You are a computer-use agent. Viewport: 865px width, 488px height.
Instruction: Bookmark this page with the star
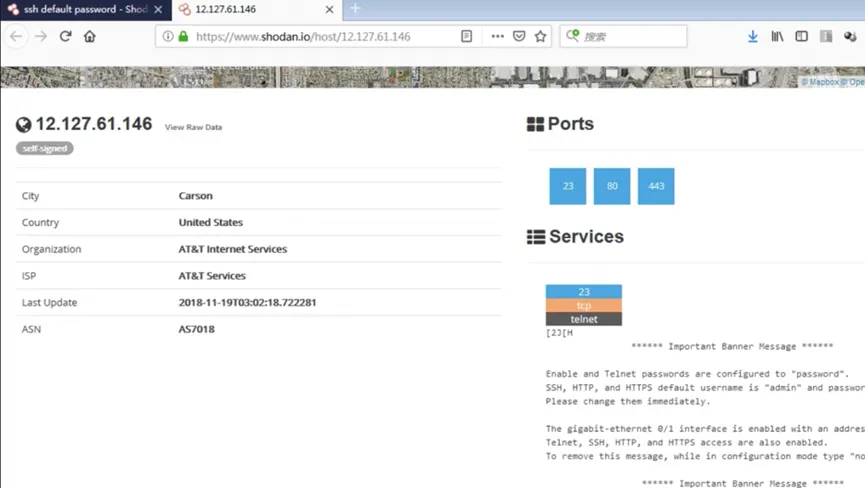[x=541, y=36]
